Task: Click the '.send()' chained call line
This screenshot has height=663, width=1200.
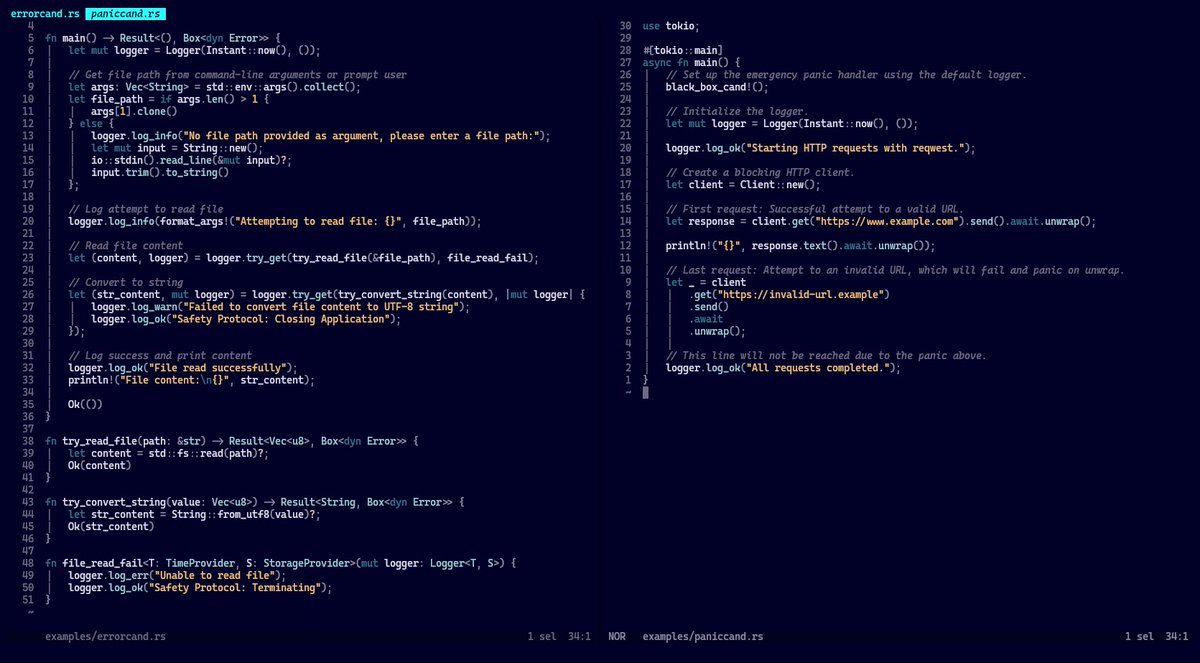Action: click(709, 307)
